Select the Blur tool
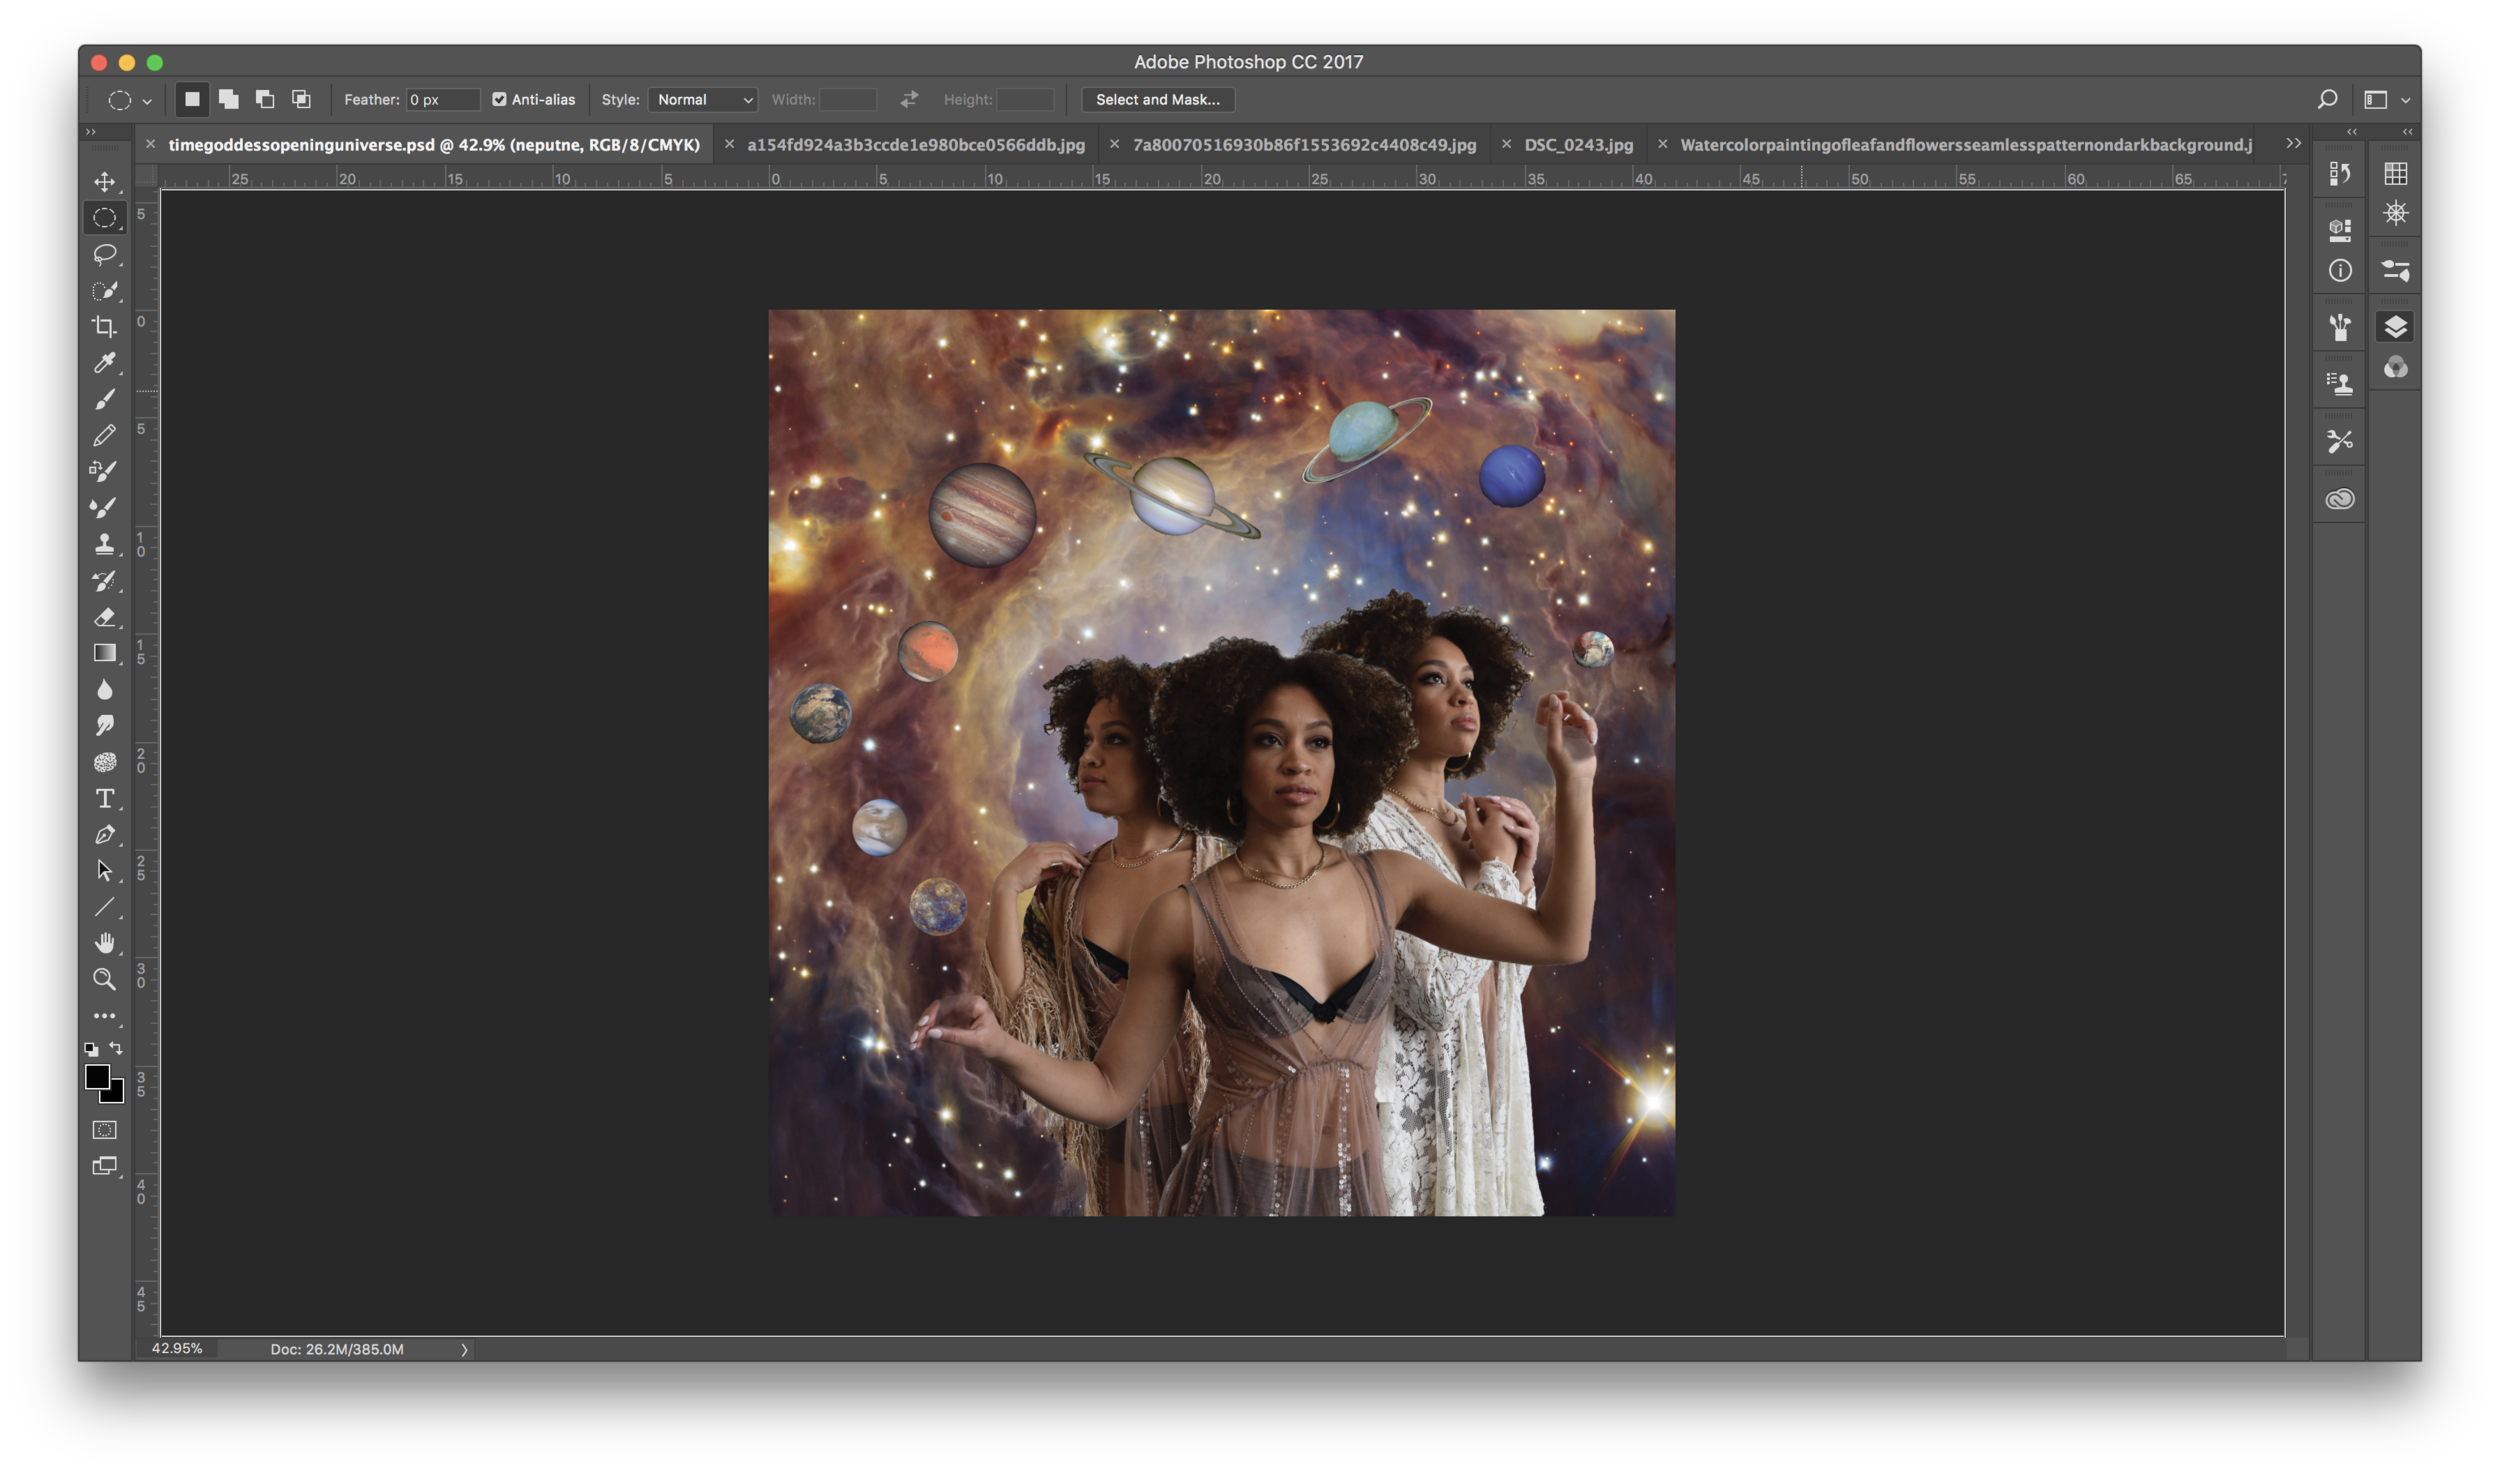 [x=104, y=689]
